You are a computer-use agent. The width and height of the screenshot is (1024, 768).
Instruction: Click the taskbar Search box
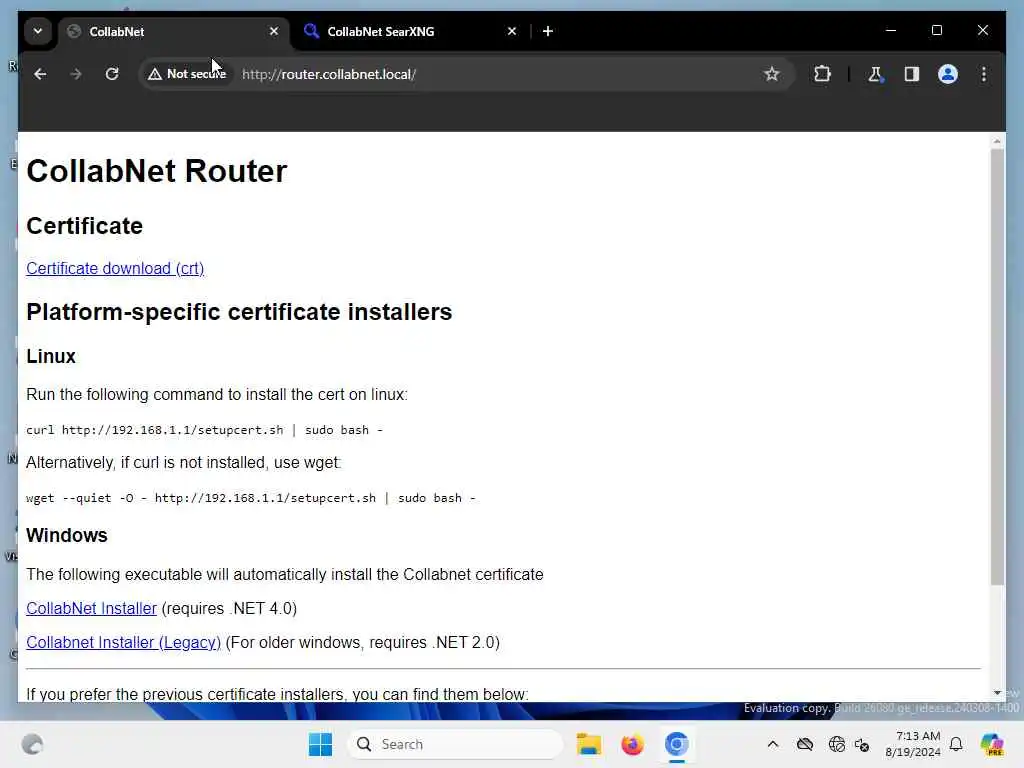point(455,744)
